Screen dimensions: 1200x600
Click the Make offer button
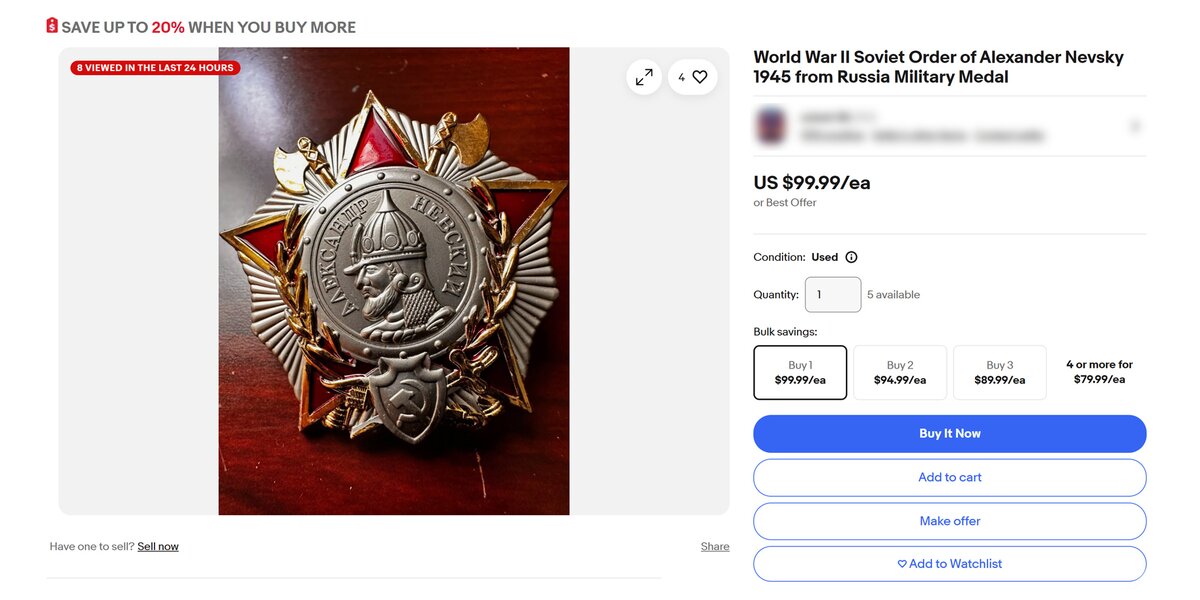click(949, 521)
